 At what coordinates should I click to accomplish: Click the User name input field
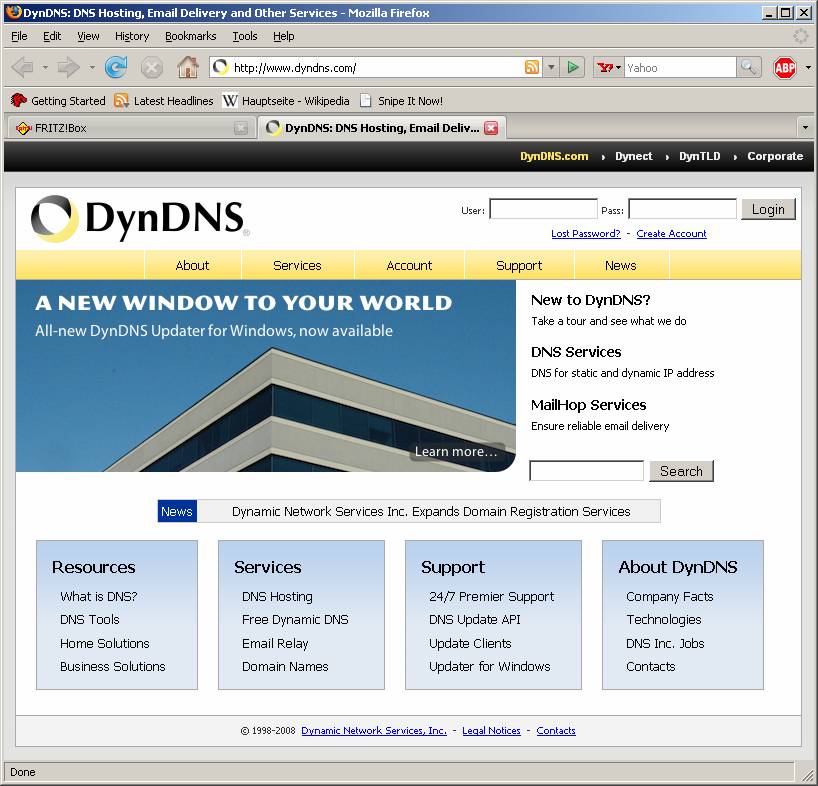543,209
